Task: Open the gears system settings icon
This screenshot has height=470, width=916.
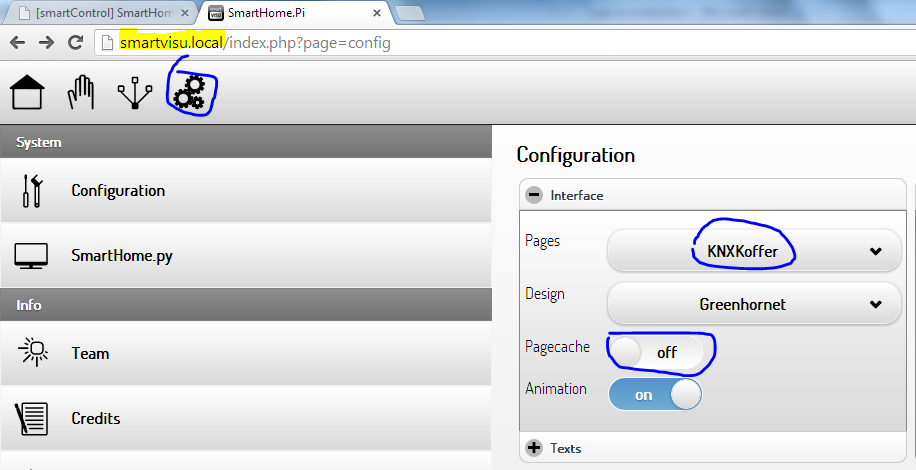Action: pos(190,92)
